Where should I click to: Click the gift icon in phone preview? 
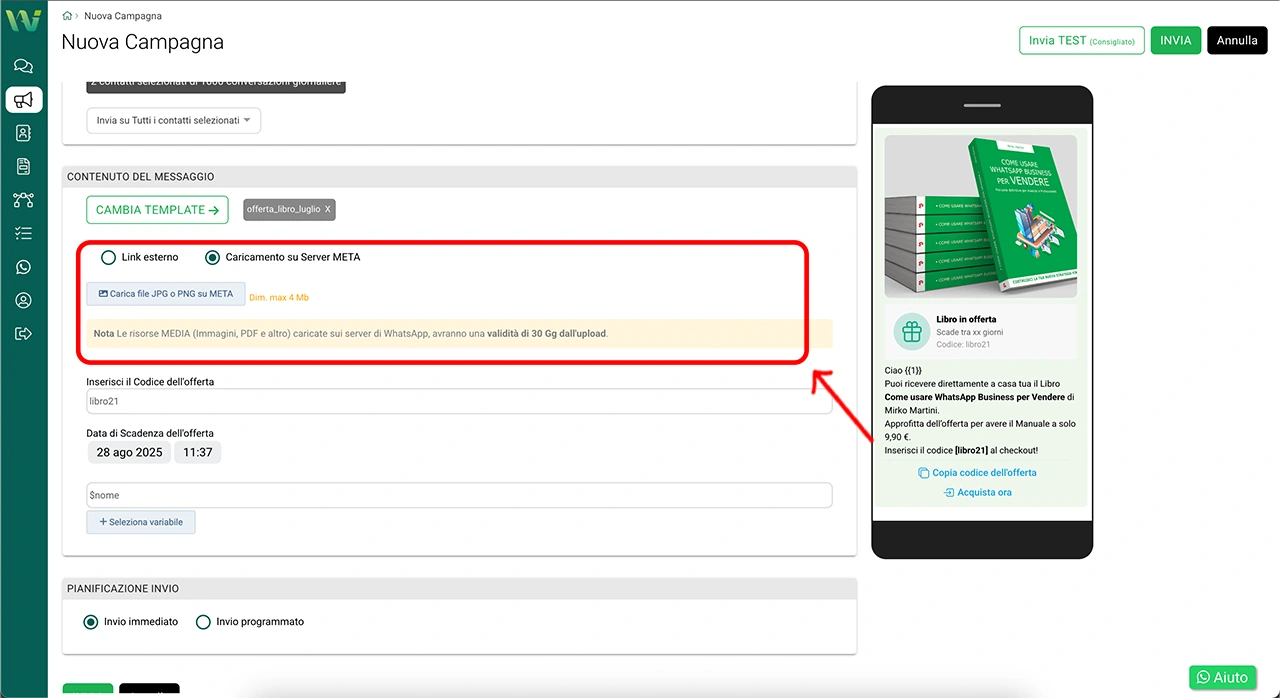(911, 332)
